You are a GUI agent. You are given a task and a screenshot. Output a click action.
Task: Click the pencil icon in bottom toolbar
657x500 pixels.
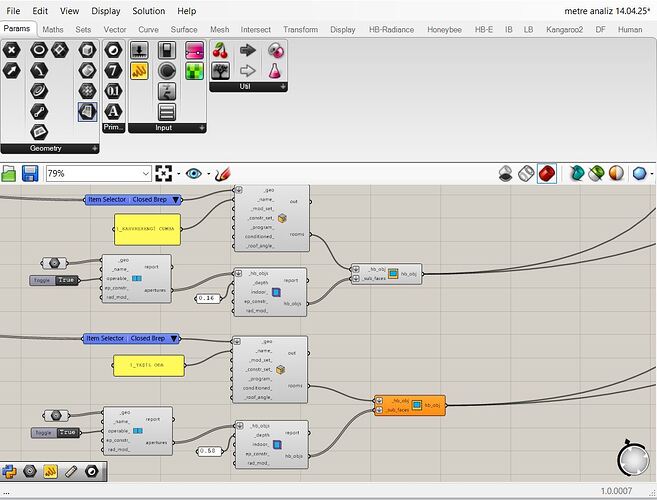(x=71, y=472)
